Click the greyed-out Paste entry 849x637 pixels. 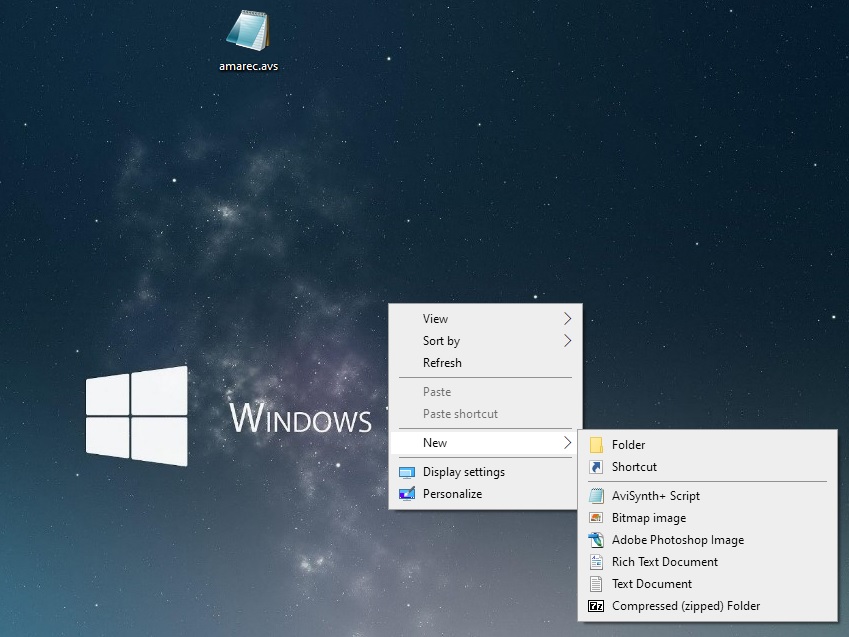[485, 392]
